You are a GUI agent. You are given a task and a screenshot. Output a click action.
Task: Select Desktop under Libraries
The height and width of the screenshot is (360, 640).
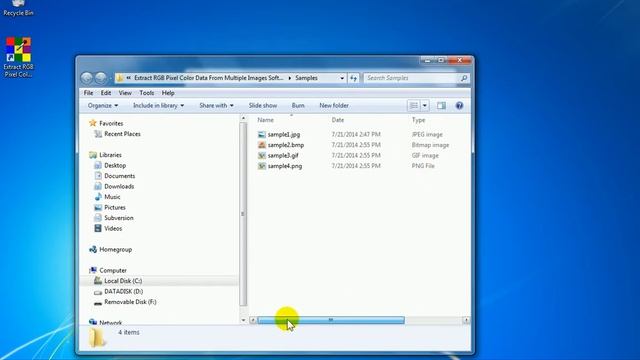(115, 165)
